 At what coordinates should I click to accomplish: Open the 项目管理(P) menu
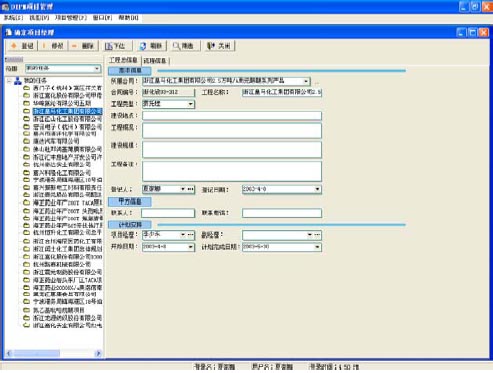(x=71, y=18)
